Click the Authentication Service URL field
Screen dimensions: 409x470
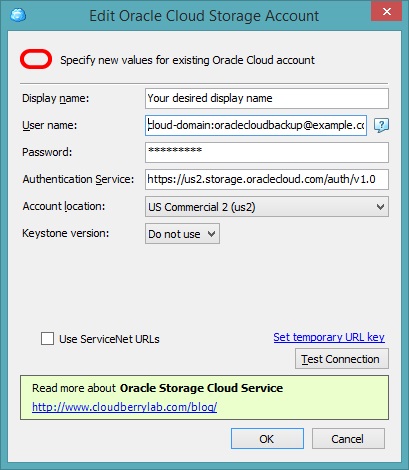tap(267, 179)
